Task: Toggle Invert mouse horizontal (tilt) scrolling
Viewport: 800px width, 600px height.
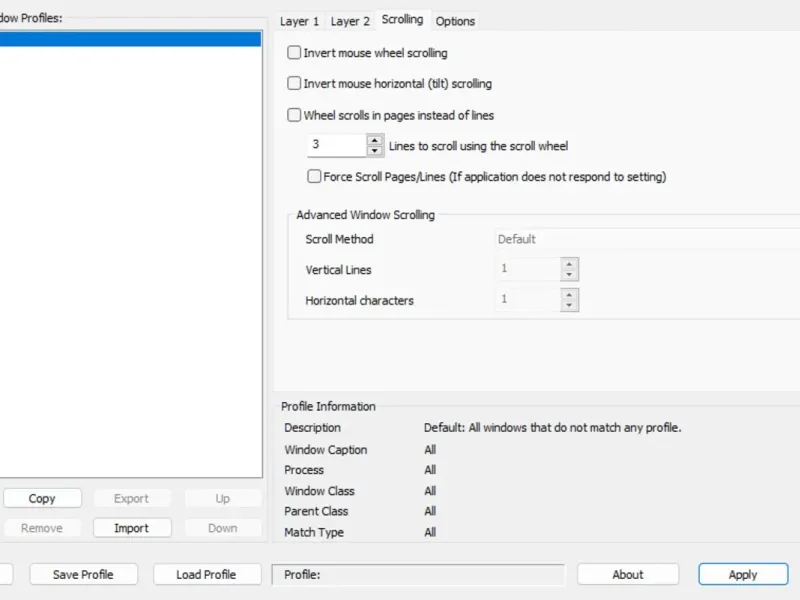Action: (294, 84)
